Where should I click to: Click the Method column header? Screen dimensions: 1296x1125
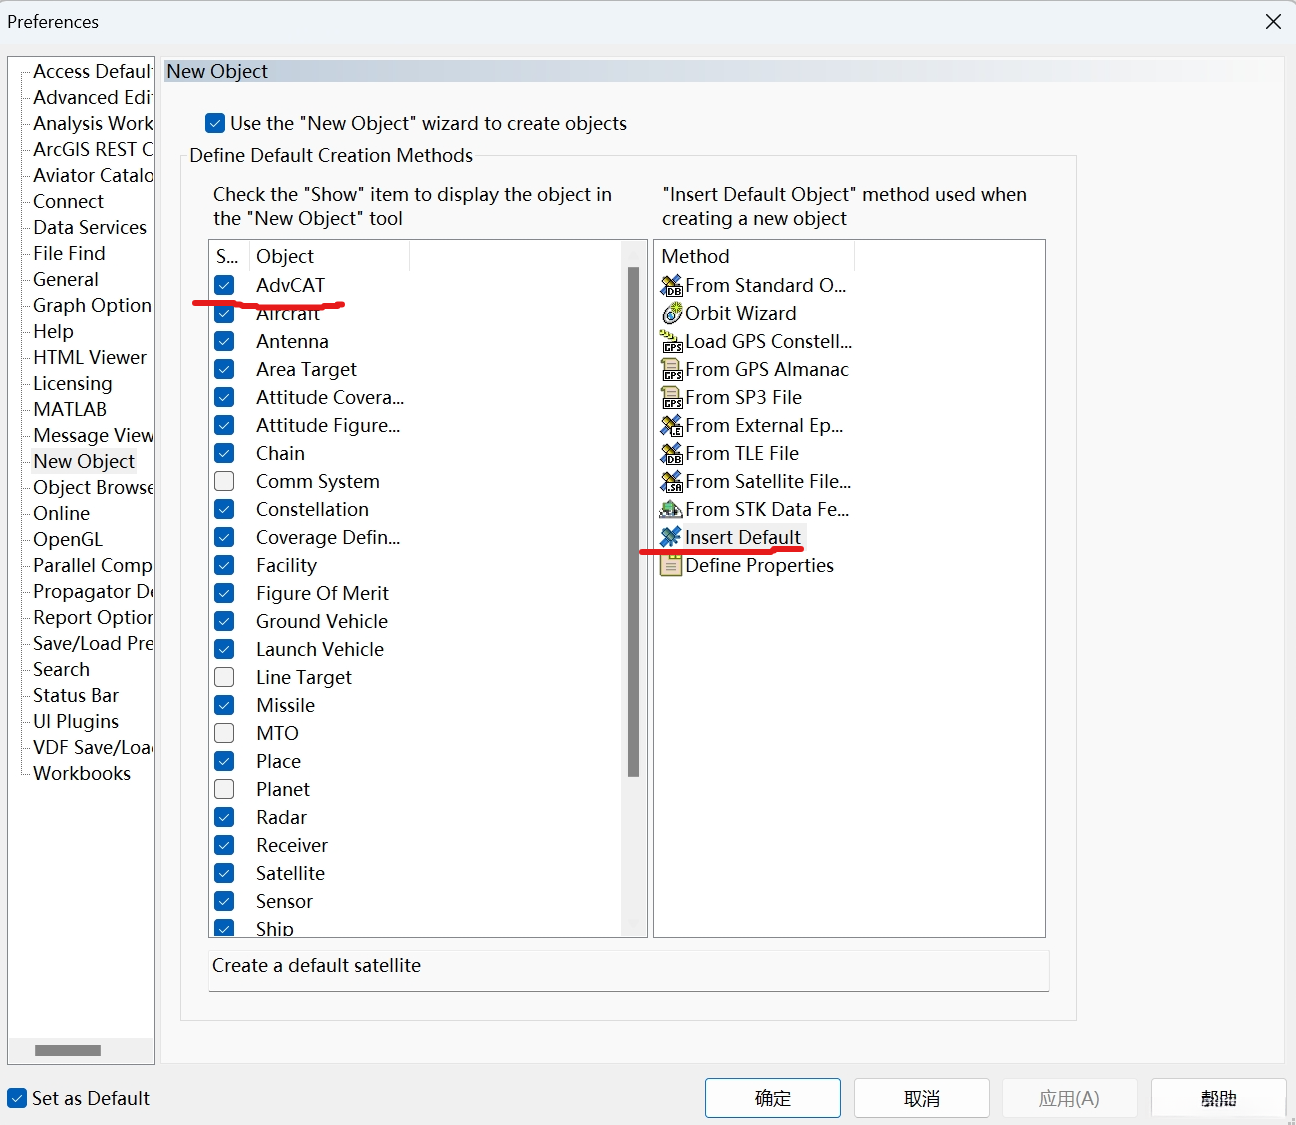click(x=754, y=256)
